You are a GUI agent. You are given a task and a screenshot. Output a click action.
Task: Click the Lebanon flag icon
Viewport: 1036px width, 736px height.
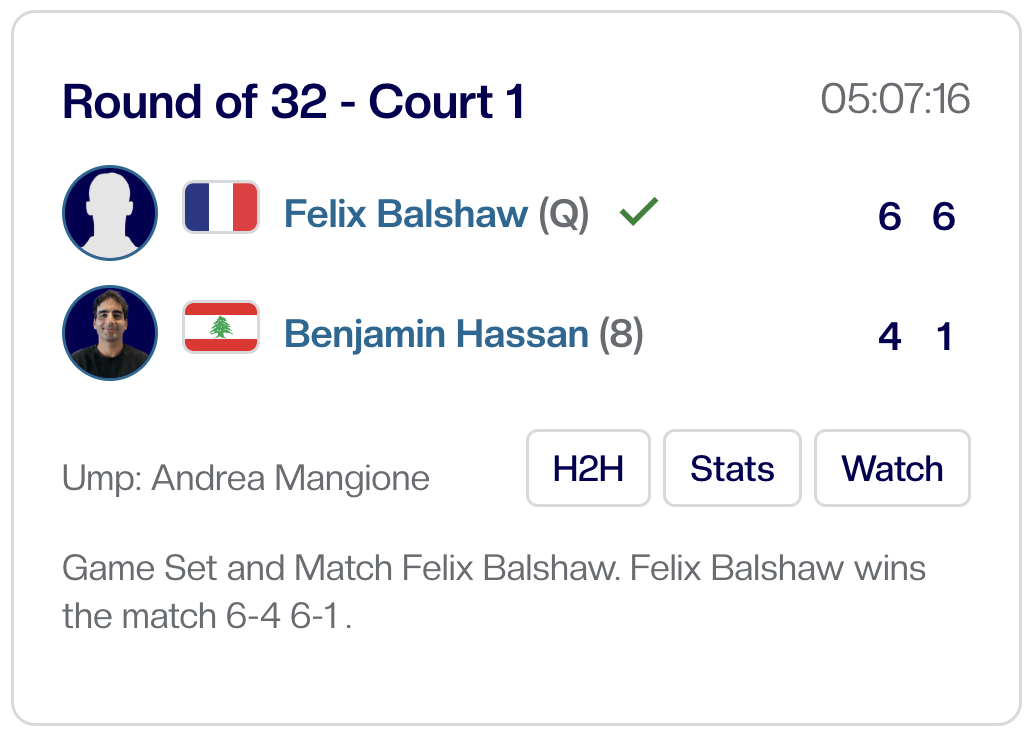click(221, 328)
